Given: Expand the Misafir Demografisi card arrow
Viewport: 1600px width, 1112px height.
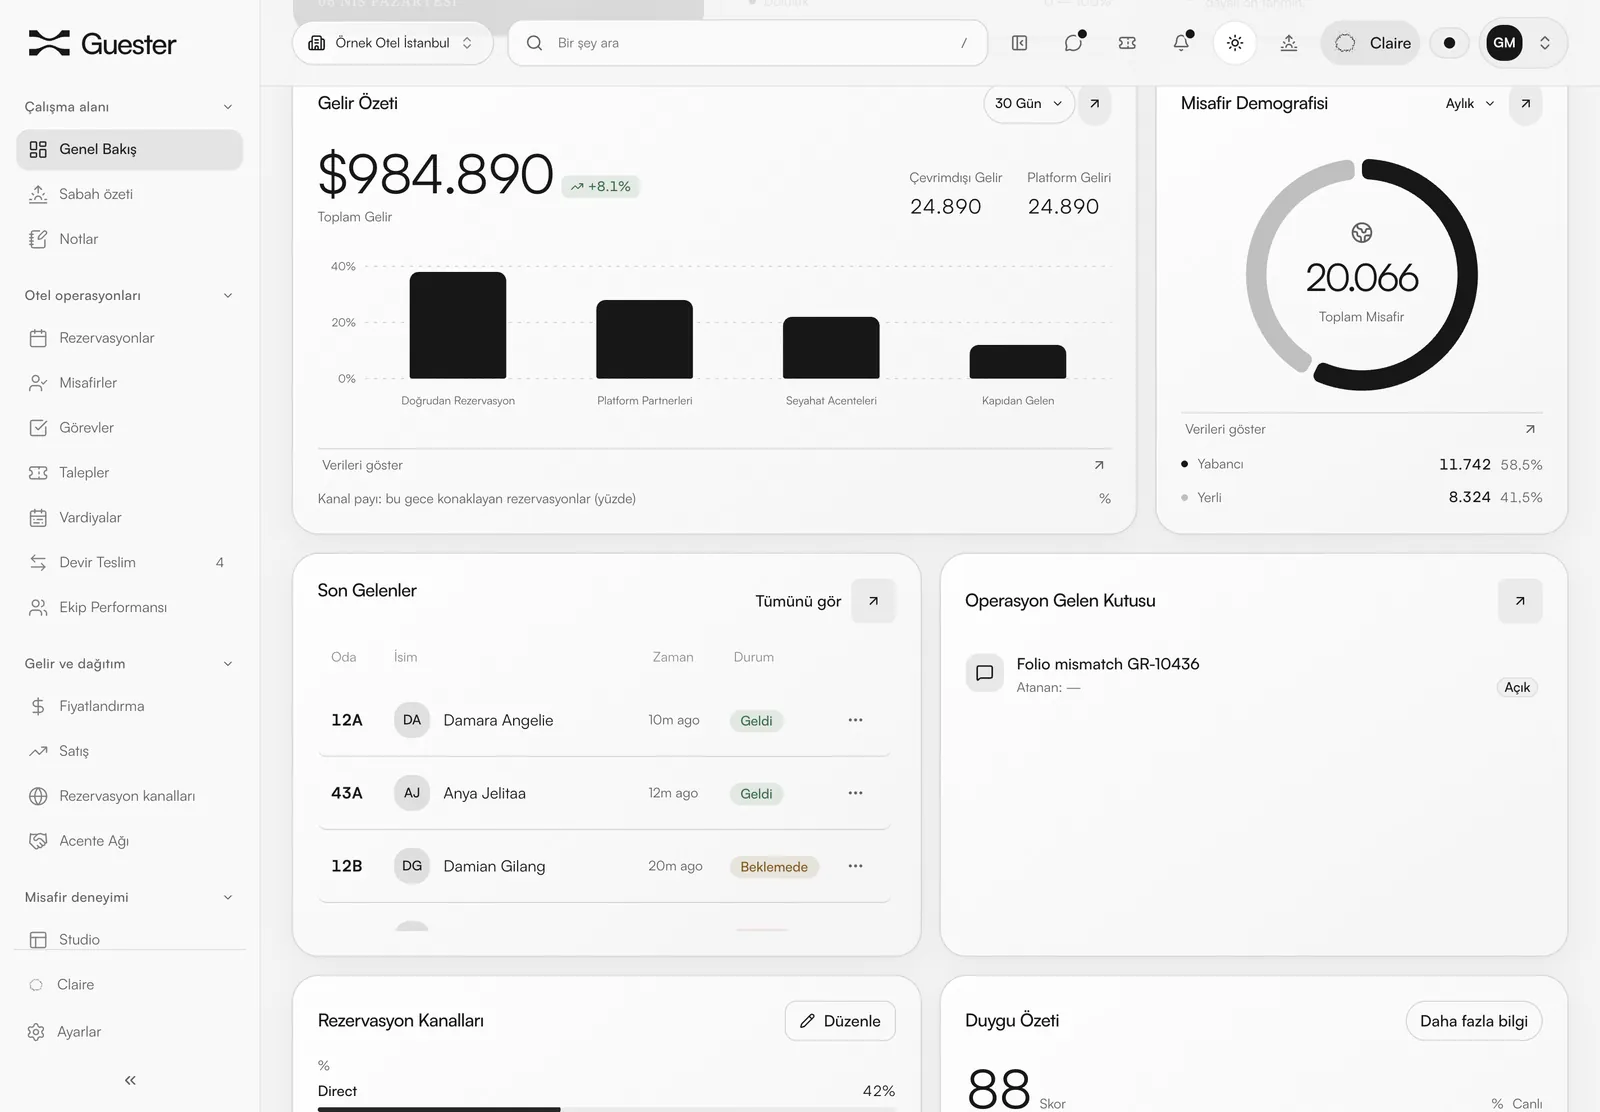Looking at the screenshot, I should tap(1526, 103).
